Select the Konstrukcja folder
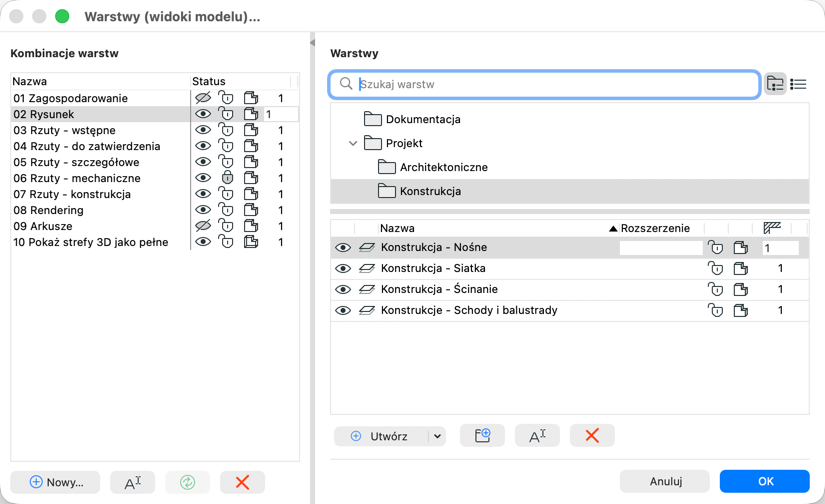This screenshot has height=504, width=825. coord(570,191)
